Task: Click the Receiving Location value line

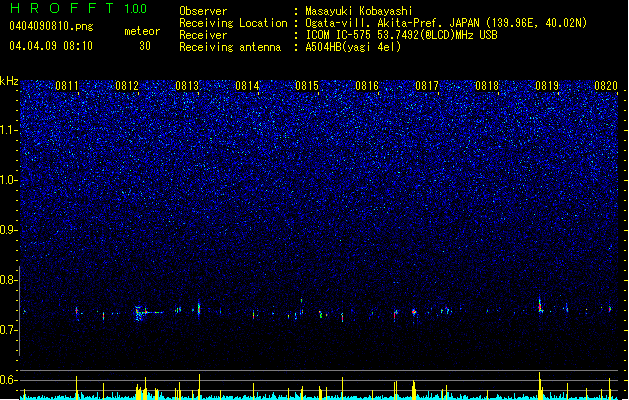Action: (446, 23)
